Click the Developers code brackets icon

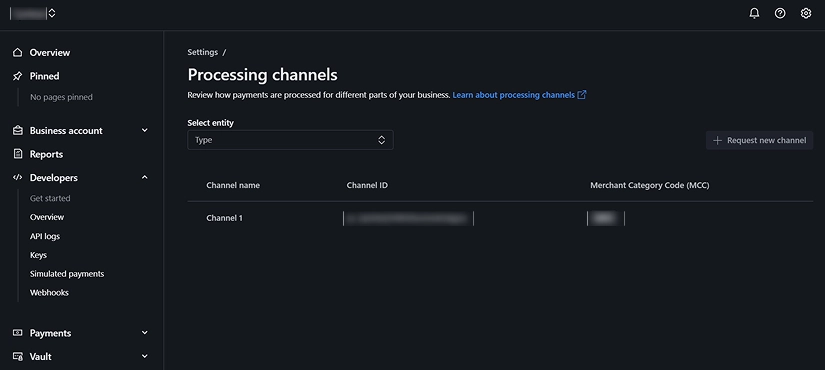[x=17, y=178]
